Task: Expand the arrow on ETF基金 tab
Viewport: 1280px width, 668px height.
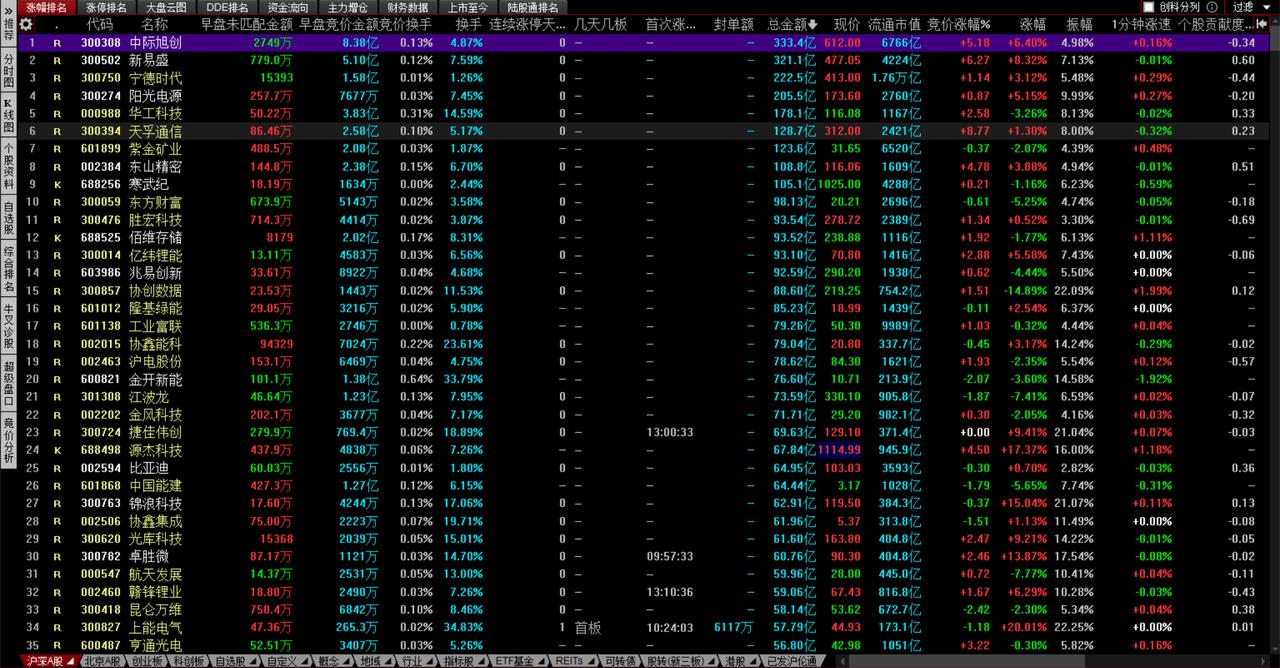Action: [x=540, y=661]
